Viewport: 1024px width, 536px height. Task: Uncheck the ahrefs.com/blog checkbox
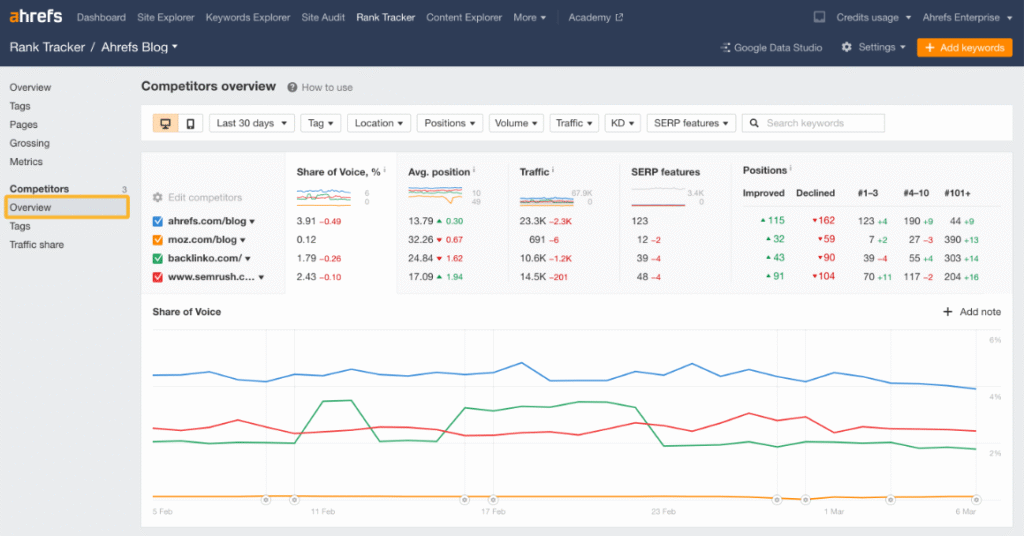[158, 222]
